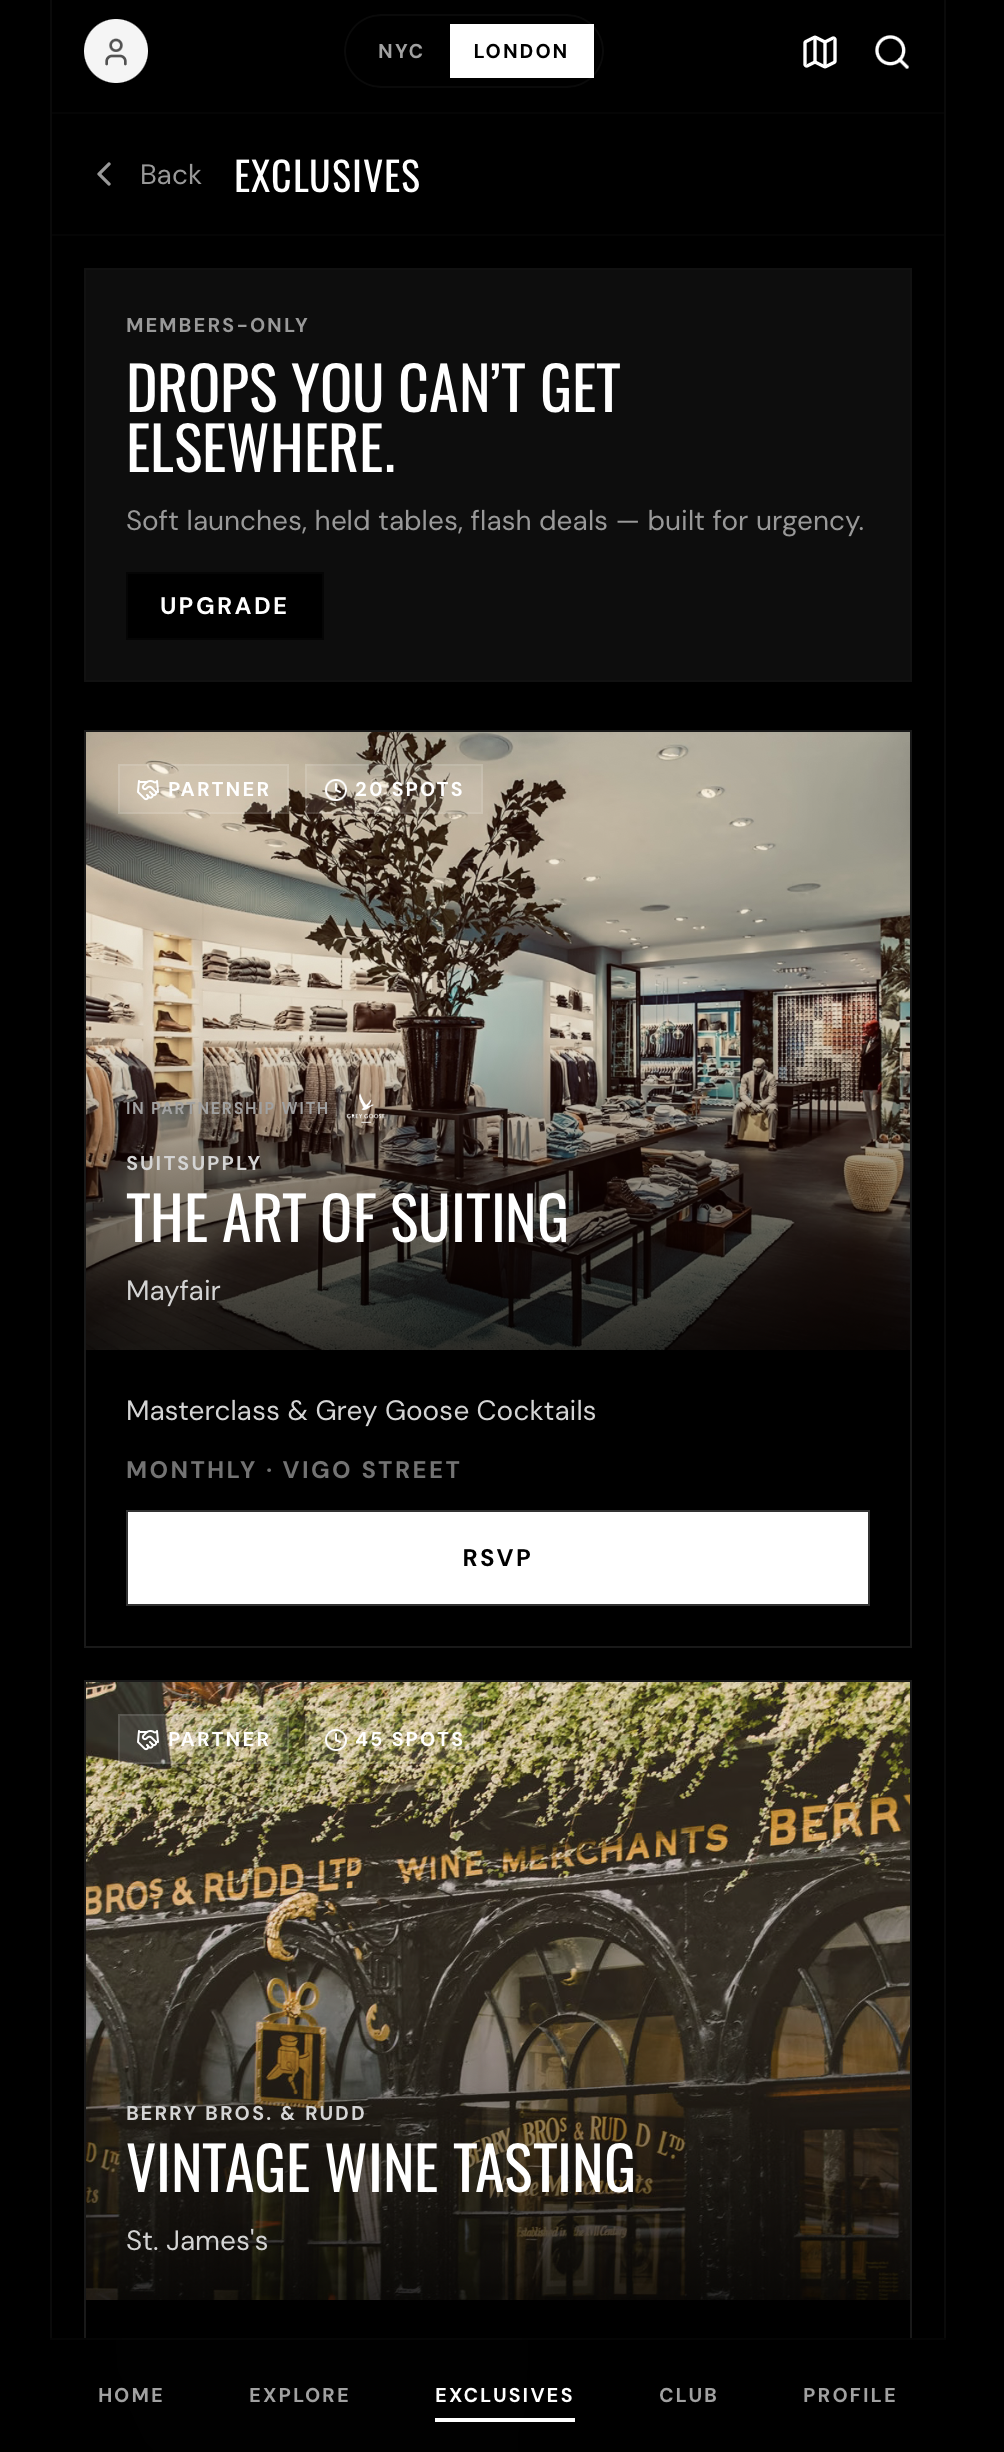The image size is (1004, 2452).
Task: Select LONDON in the city switcher
Action: (x=521, y=51)
